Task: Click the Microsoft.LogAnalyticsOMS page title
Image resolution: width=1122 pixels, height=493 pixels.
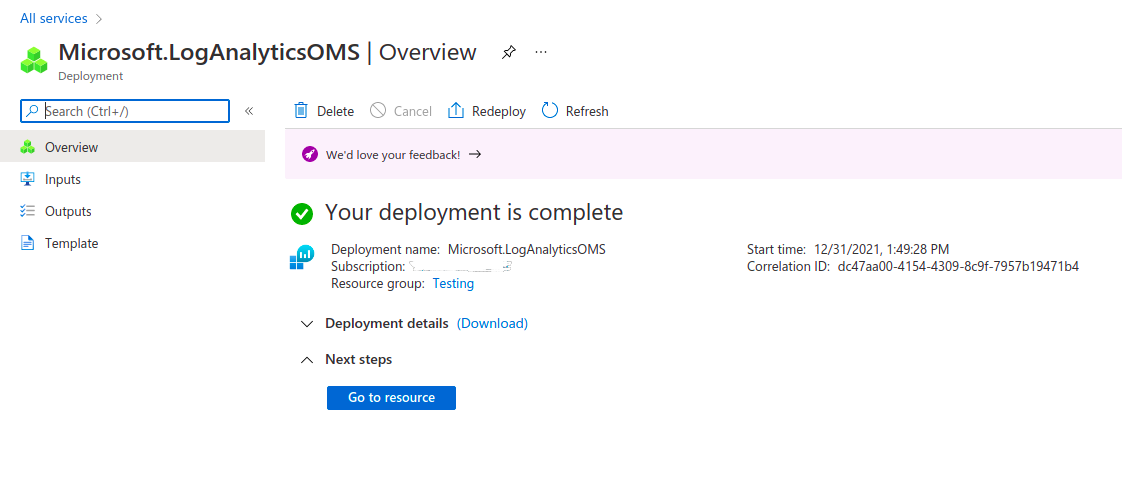Action: [x=209, y=52]
